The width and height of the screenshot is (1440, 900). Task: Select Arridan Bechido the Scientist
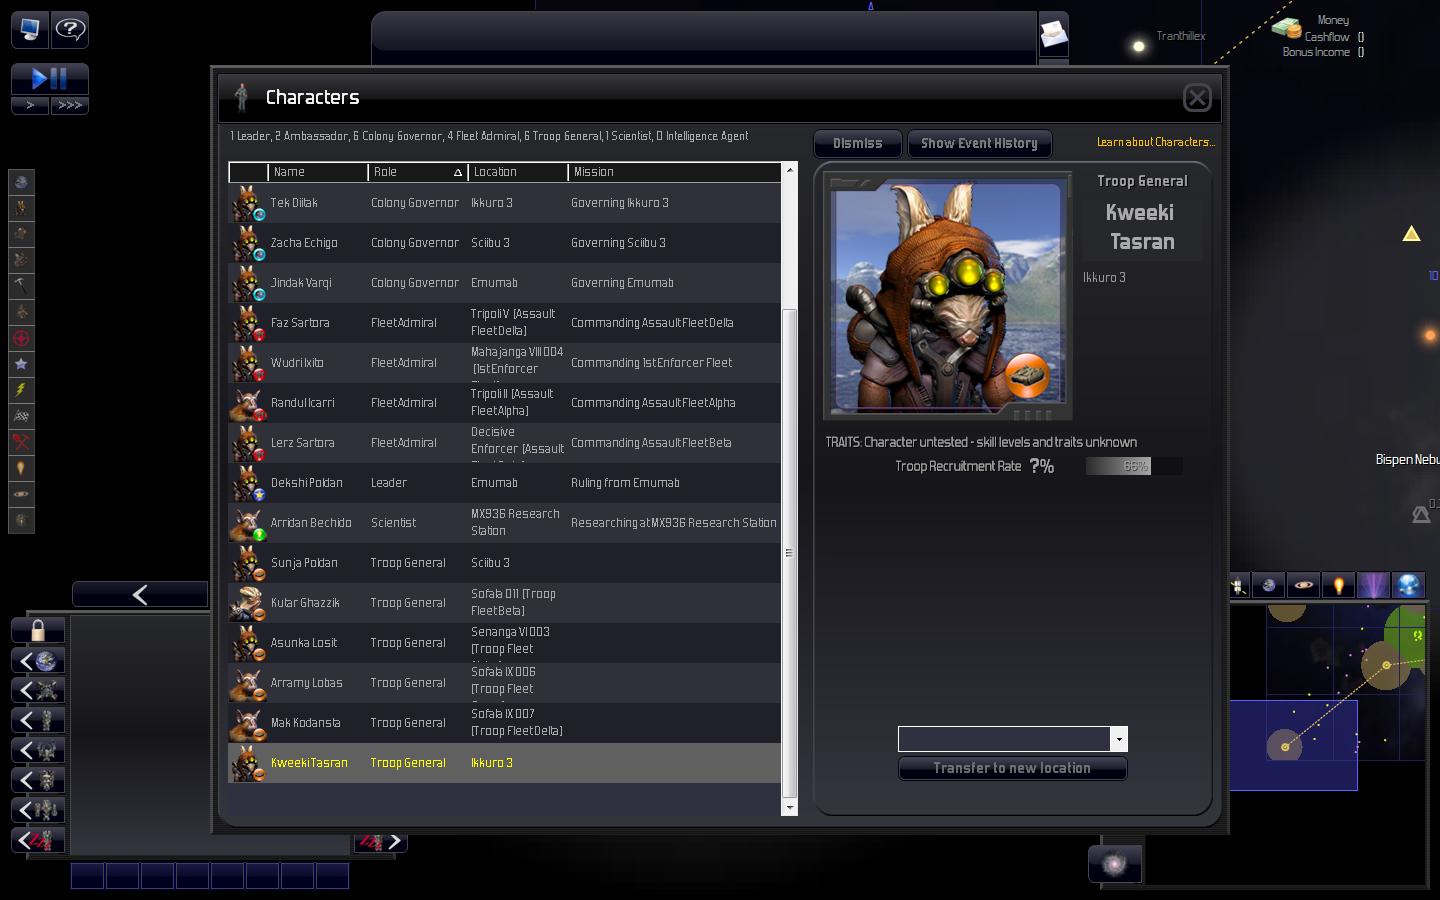click(504, 523)
